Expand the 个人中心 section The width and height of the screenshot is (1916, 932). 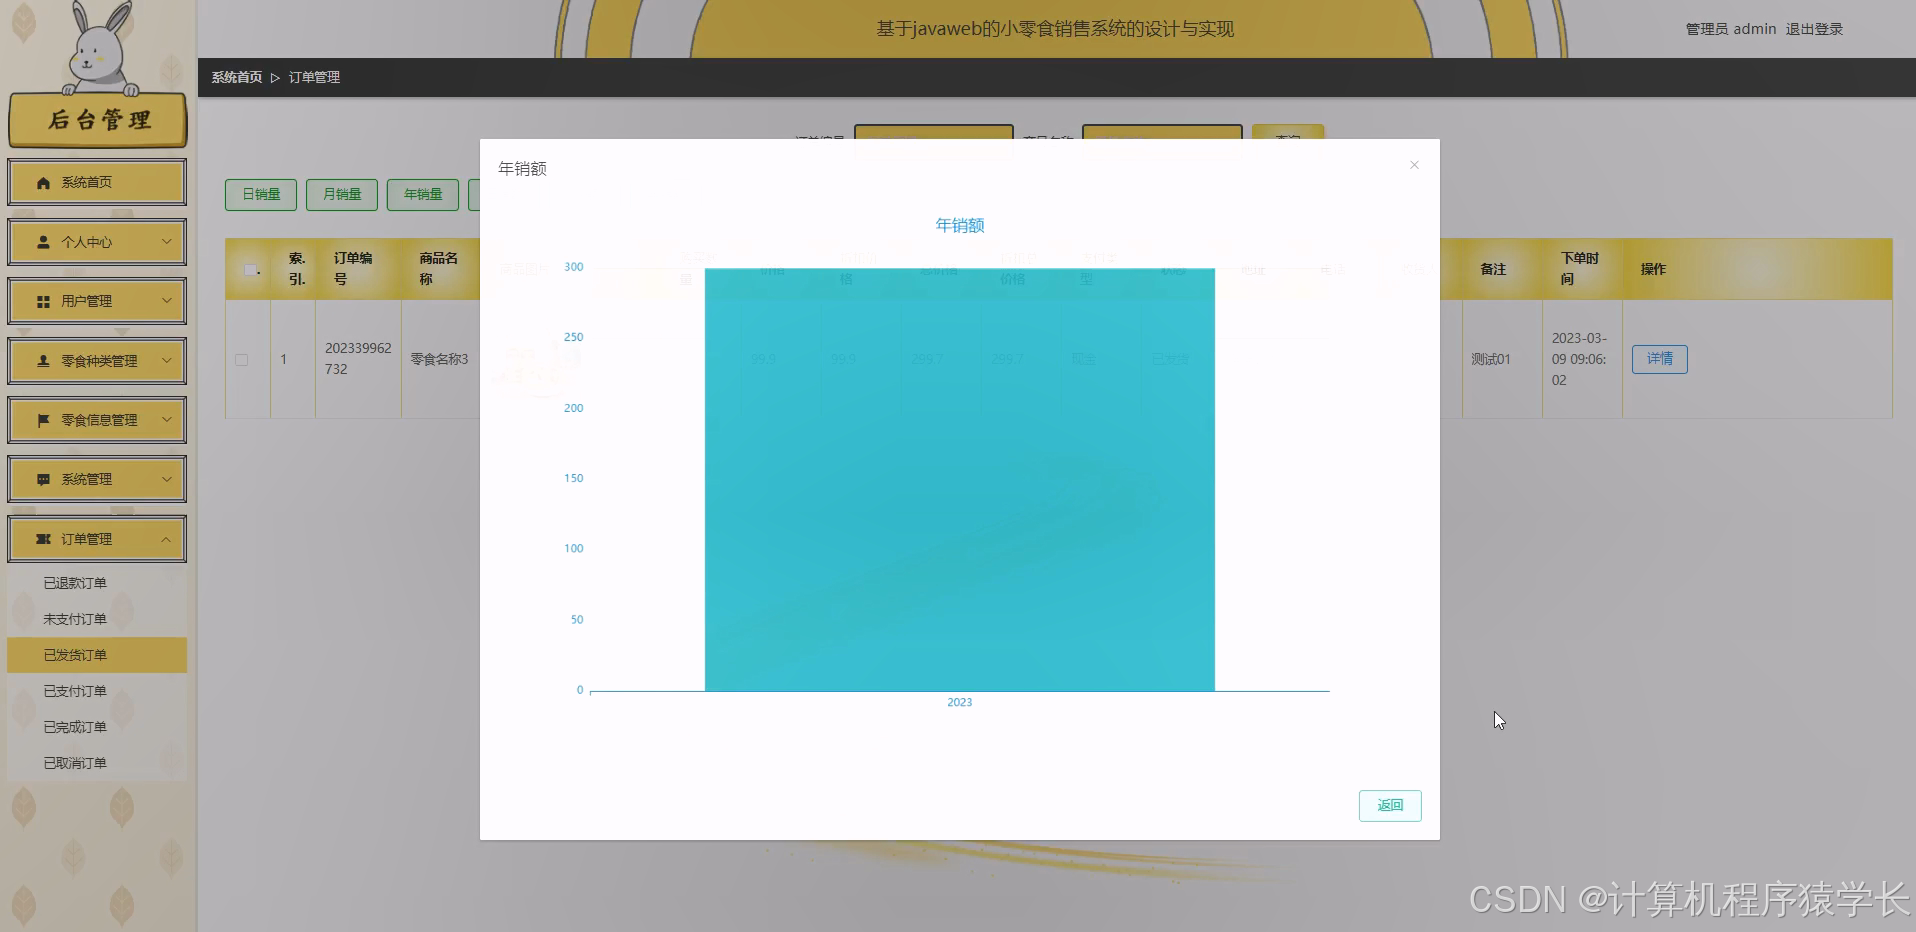96,242
